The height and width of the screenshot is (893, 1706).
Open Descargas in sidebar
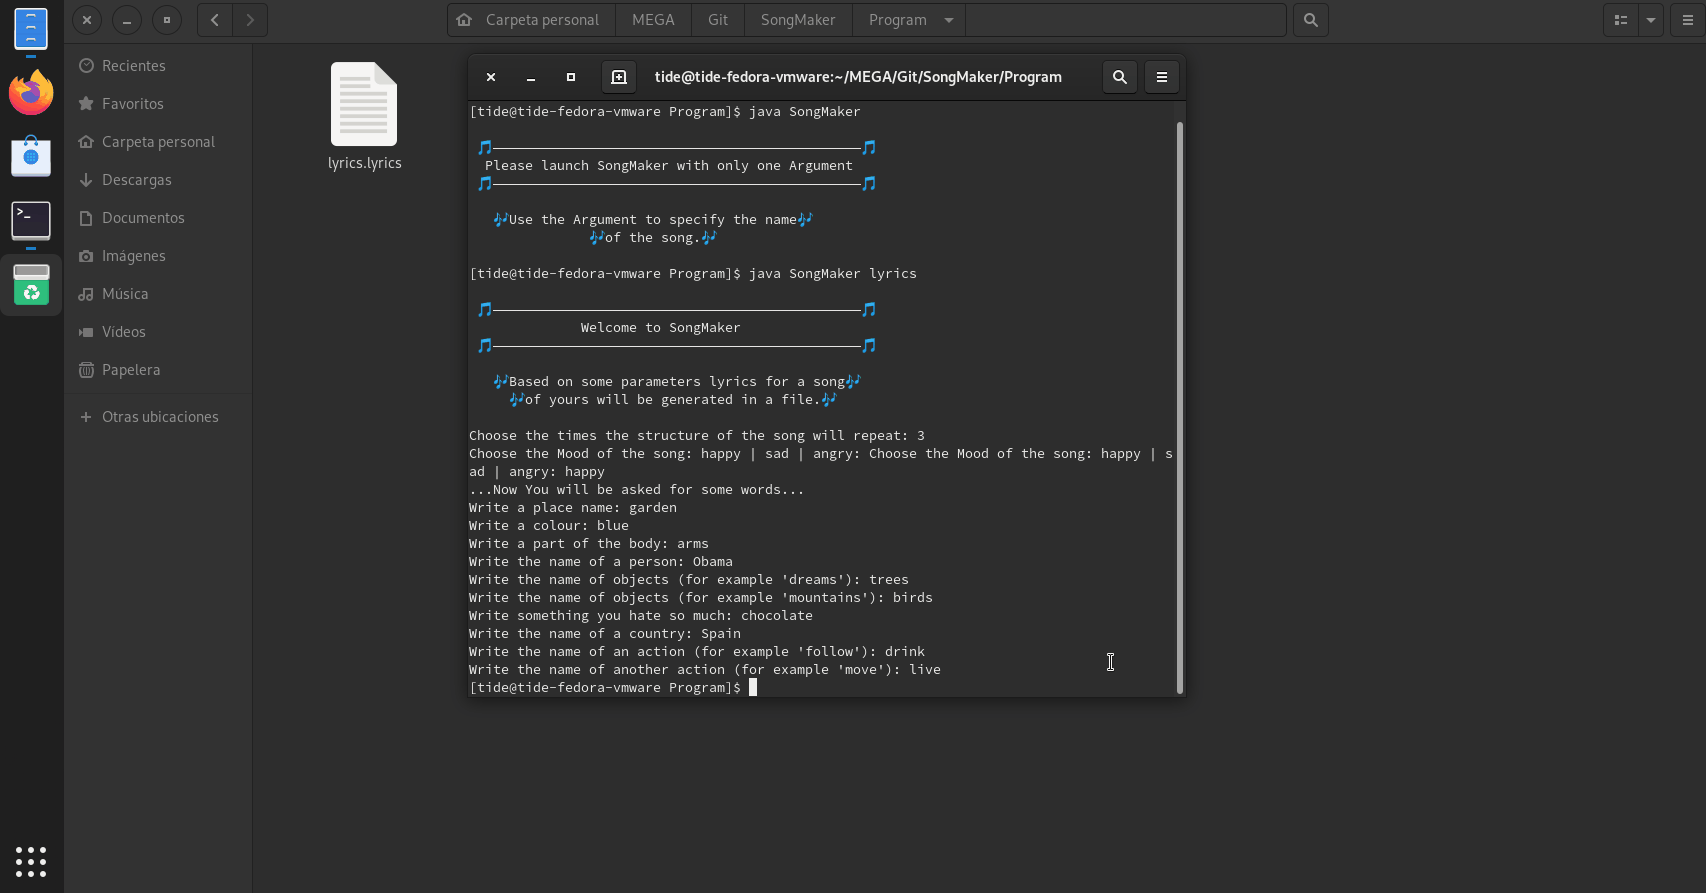pyautogui.click(x=158, y=180)
